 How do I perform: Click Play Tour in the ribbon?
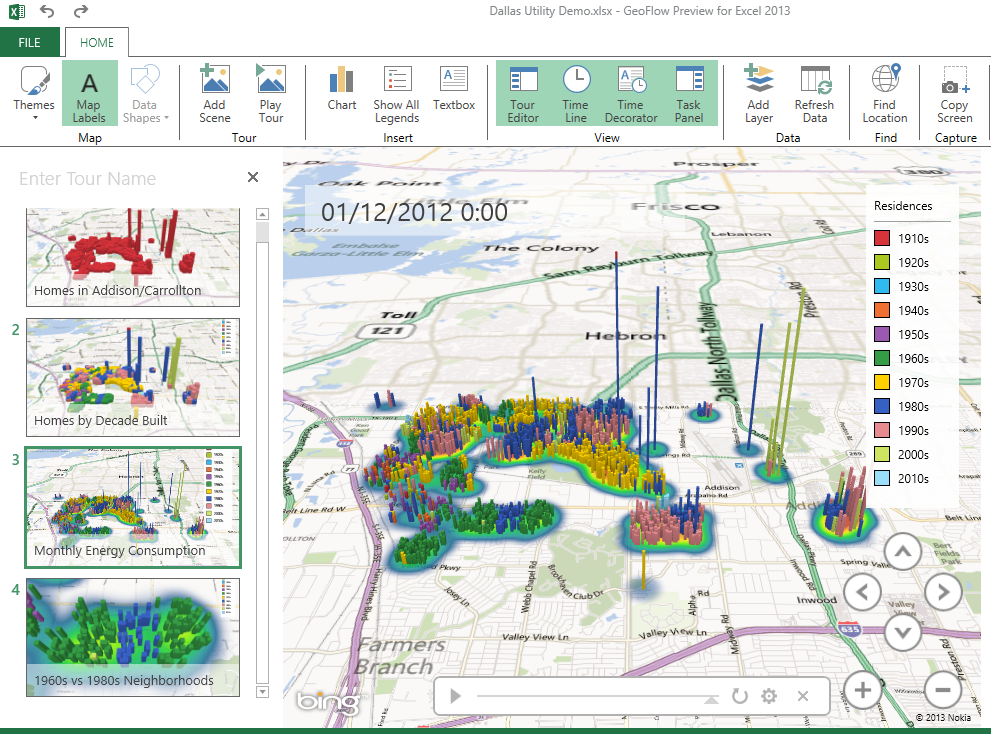[x=271, y=93]
